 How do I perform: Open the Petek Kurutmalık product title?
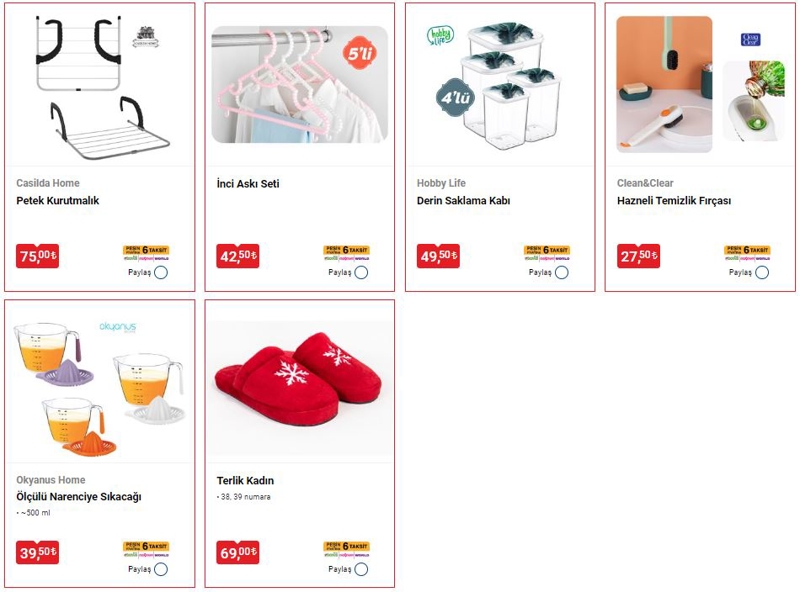coord(58,201)
